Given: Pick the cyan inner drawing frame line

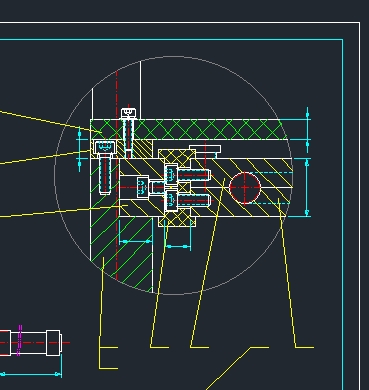Looking at the screenshot, I should pyautogui.click(x=343, y=213).
